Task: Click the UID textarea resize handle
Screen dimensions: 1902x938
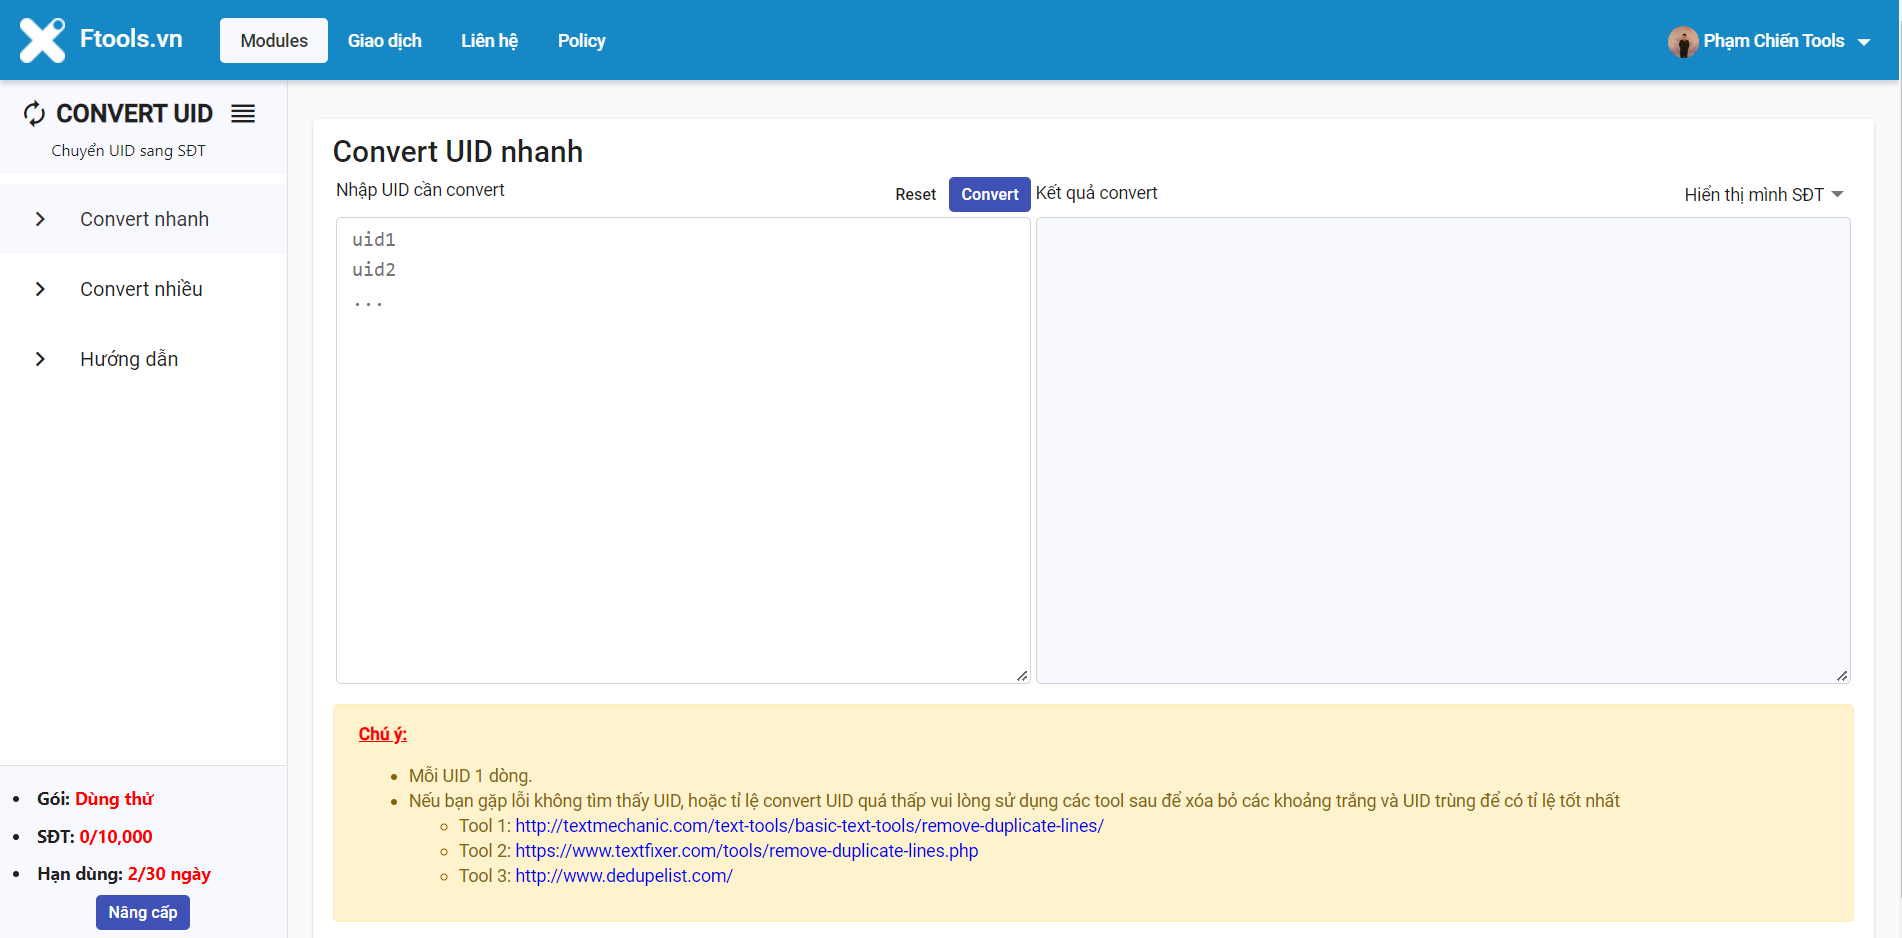Action: pos(1022,676)
